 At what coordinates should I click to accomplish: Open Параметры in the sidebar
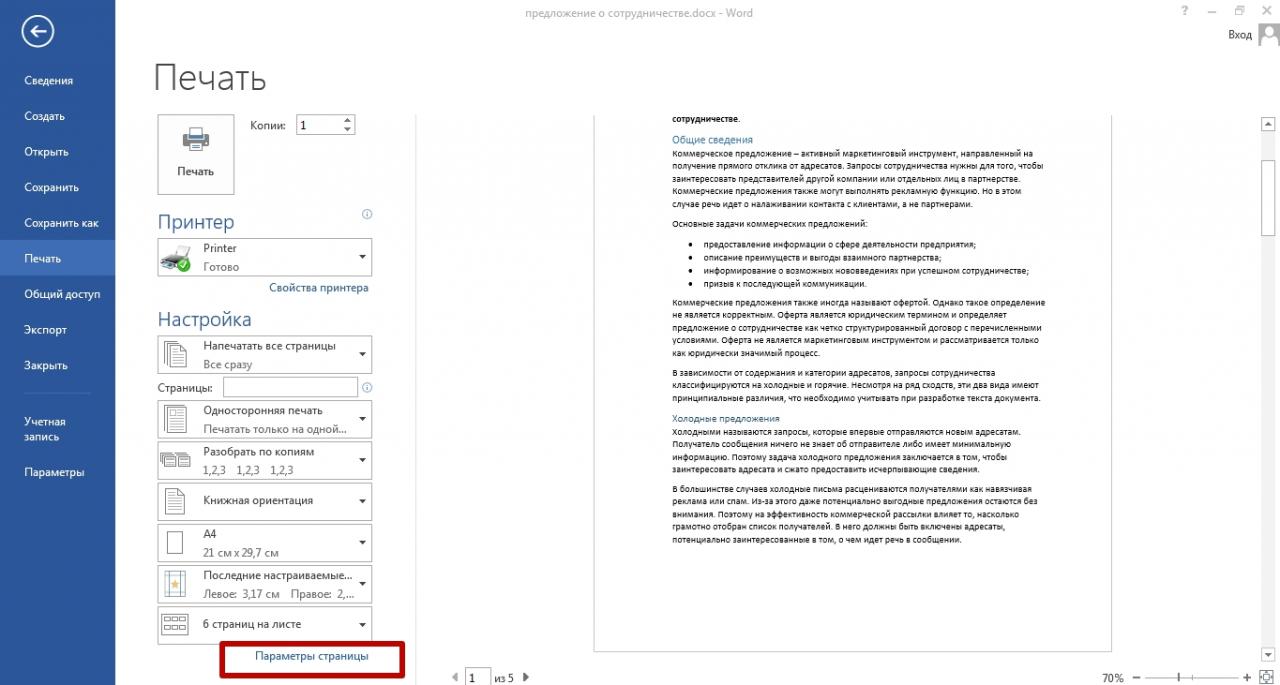[x=57, y=472]
